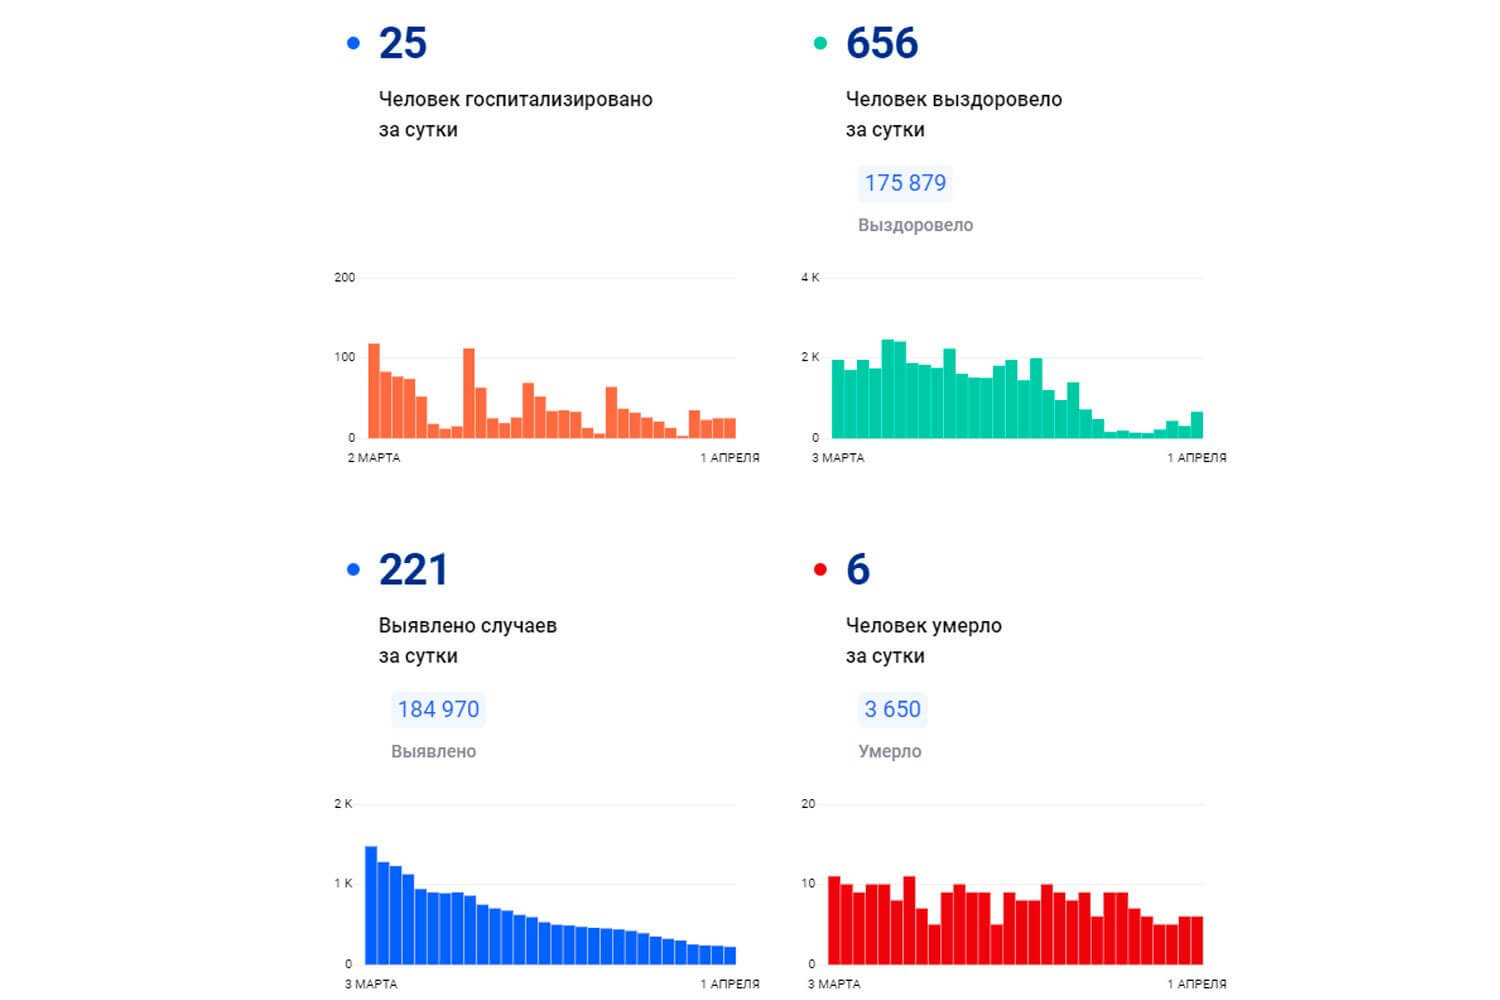The width and height of the screenshot is (1500, 1000).
Task: Click the text 'Человек умерло'
Action: (924, 626)
